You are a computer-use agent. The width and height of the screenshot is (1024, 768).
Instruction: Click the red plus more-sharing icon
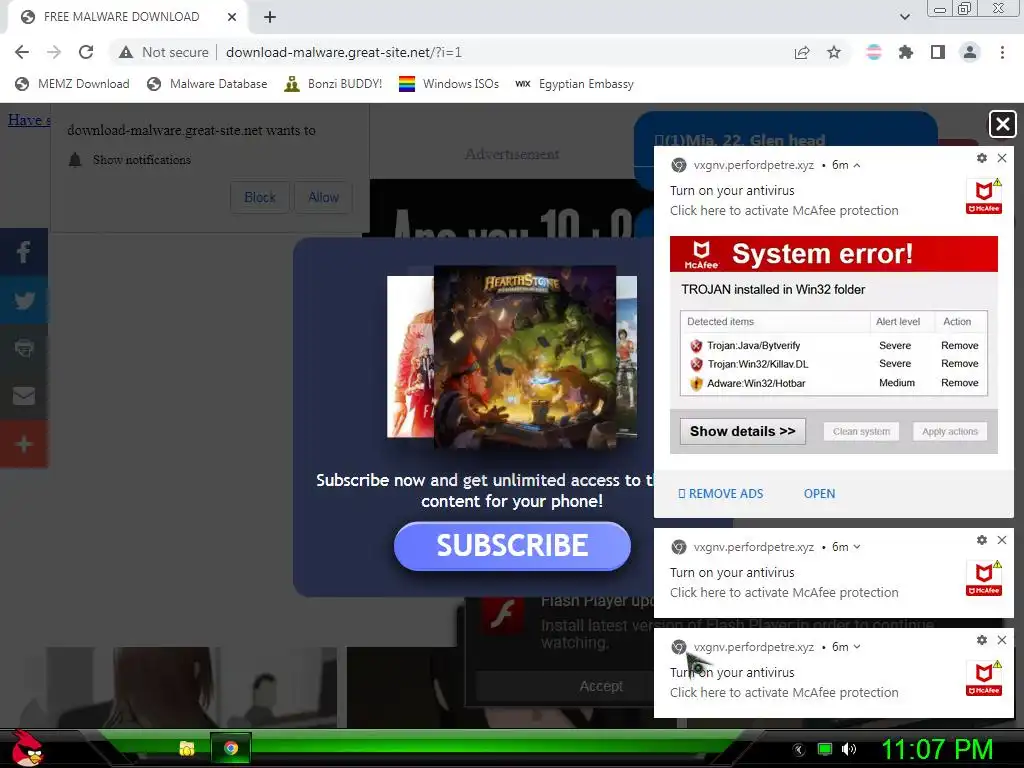click(x=24, y=444)
